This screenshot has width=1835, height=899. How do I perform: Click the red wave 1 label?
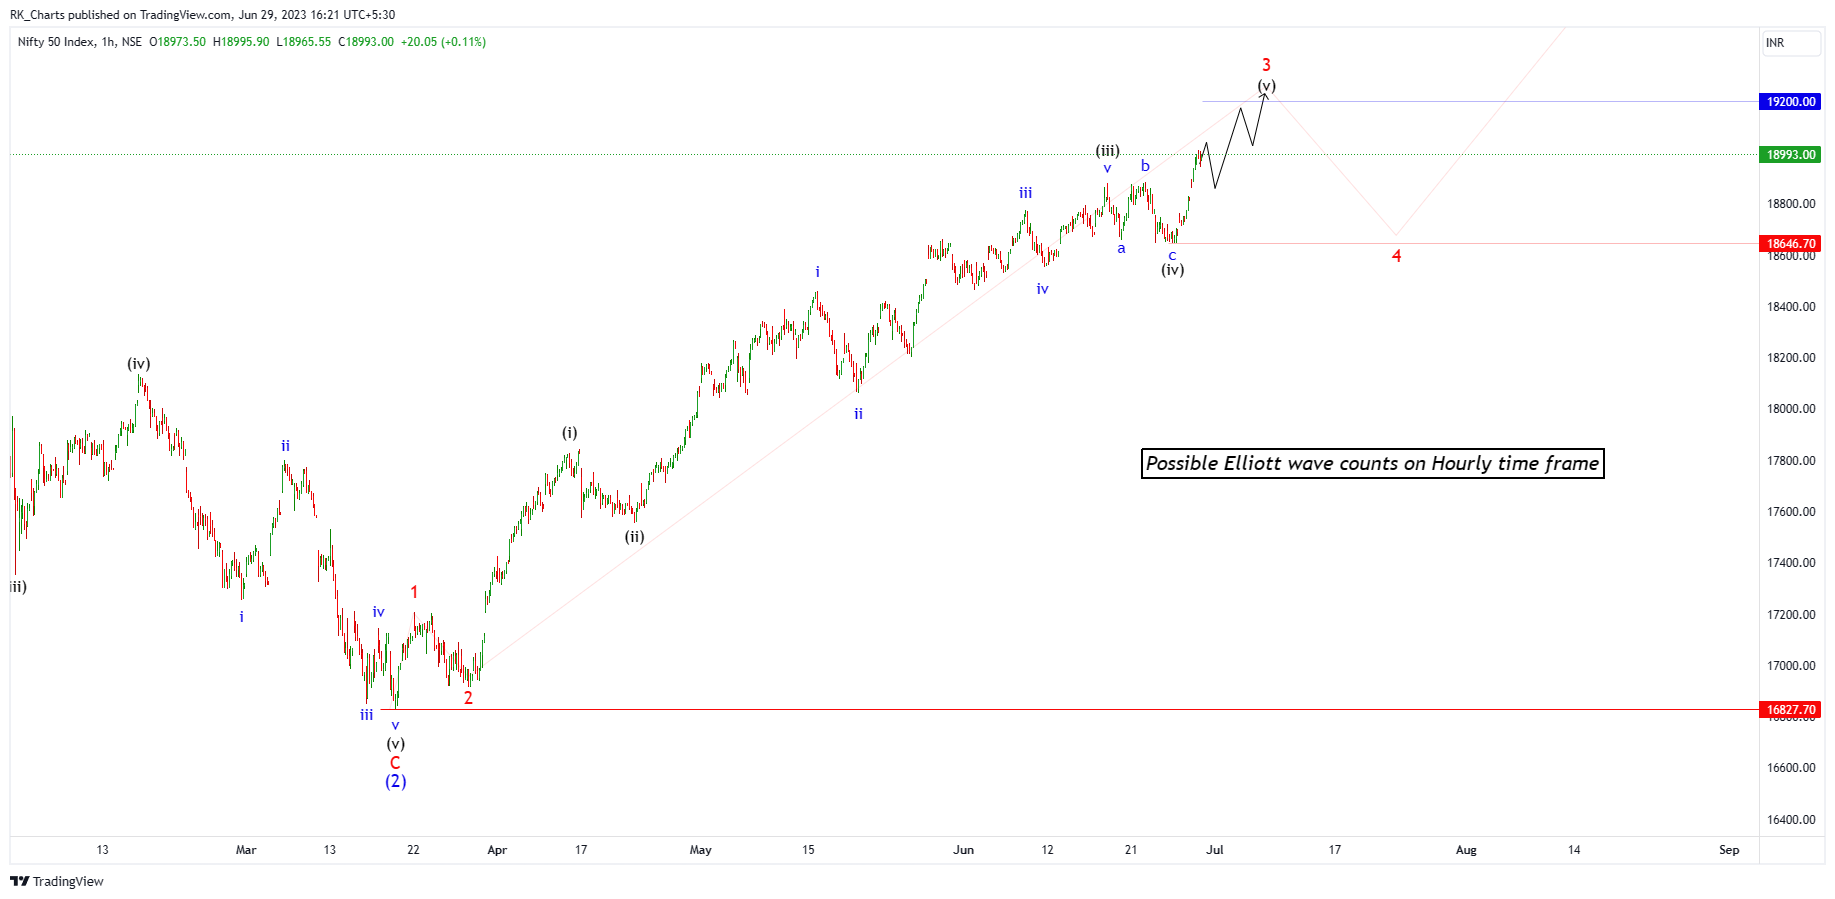point(414,592)
